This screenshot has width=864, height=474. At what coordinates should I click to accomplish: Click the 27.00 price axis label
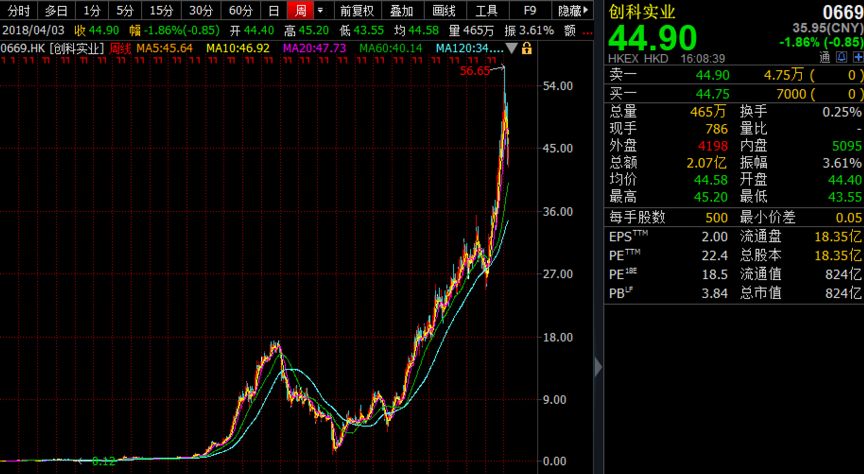click(558, 274)
